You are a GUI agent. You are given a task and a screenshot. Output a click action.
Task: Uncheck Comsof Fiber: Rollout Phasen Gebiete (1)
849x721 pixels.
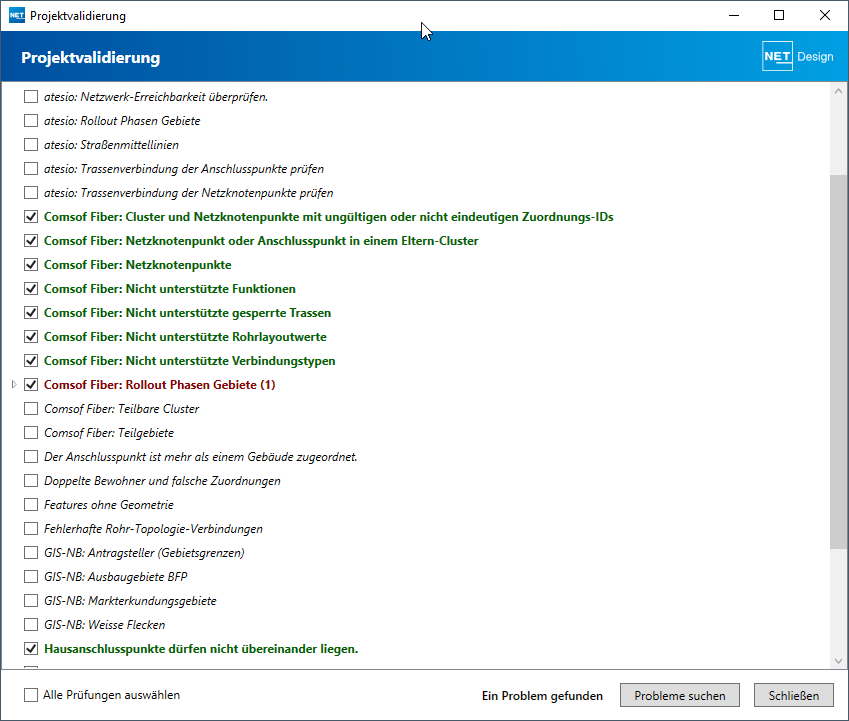pos(31,385)
